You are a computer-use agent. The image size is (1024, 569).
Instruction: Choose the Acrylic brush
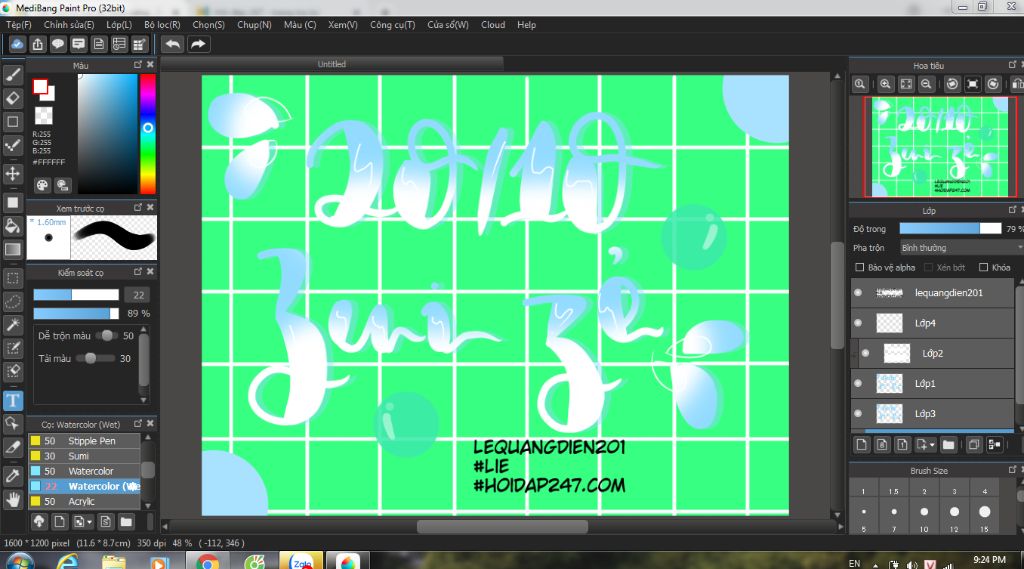[84, 502]
